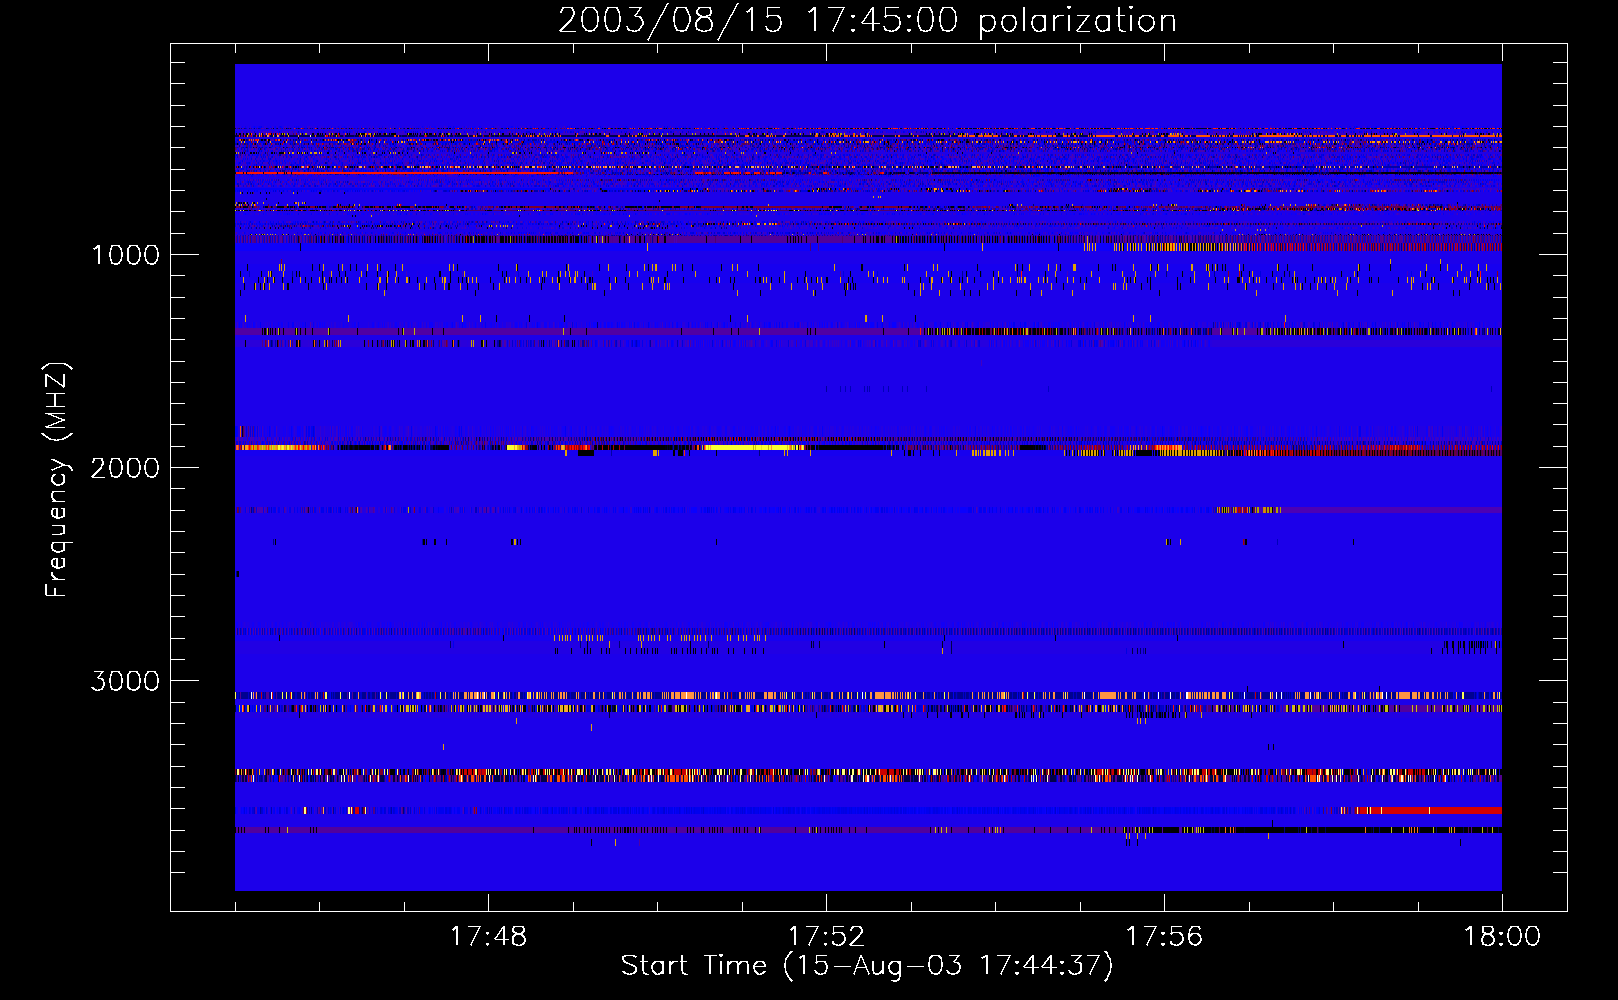This screenshot has width=1618, height=1000.
Task: Click the 17:56 time tick label
Action: click(x=1164, y=937)
